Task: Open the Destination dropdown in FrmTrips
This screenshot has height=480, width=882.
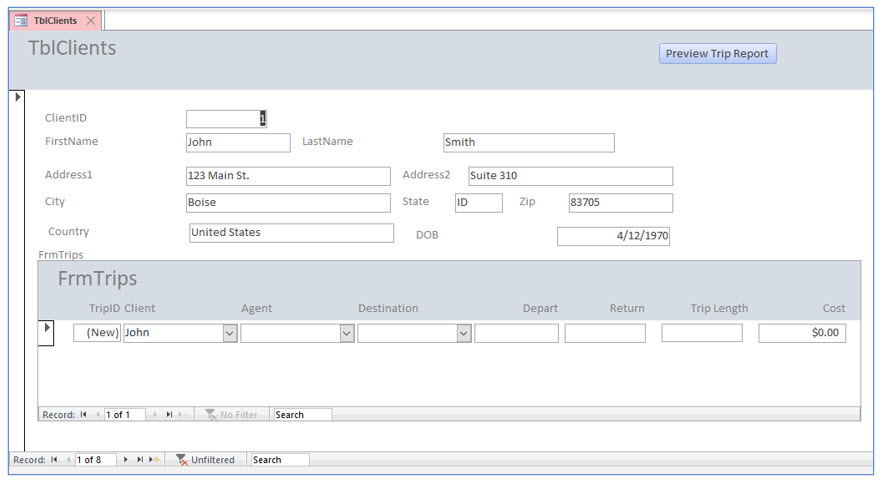Action: 464,333
